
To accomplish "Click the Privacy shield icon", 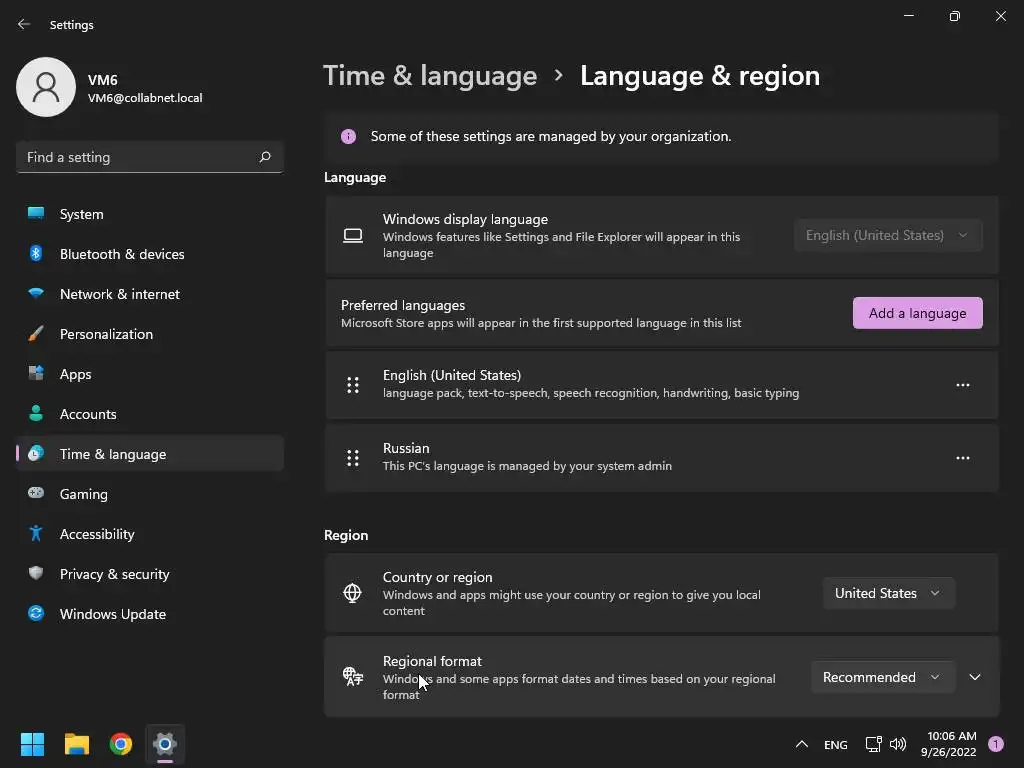I will click(36, 573).
